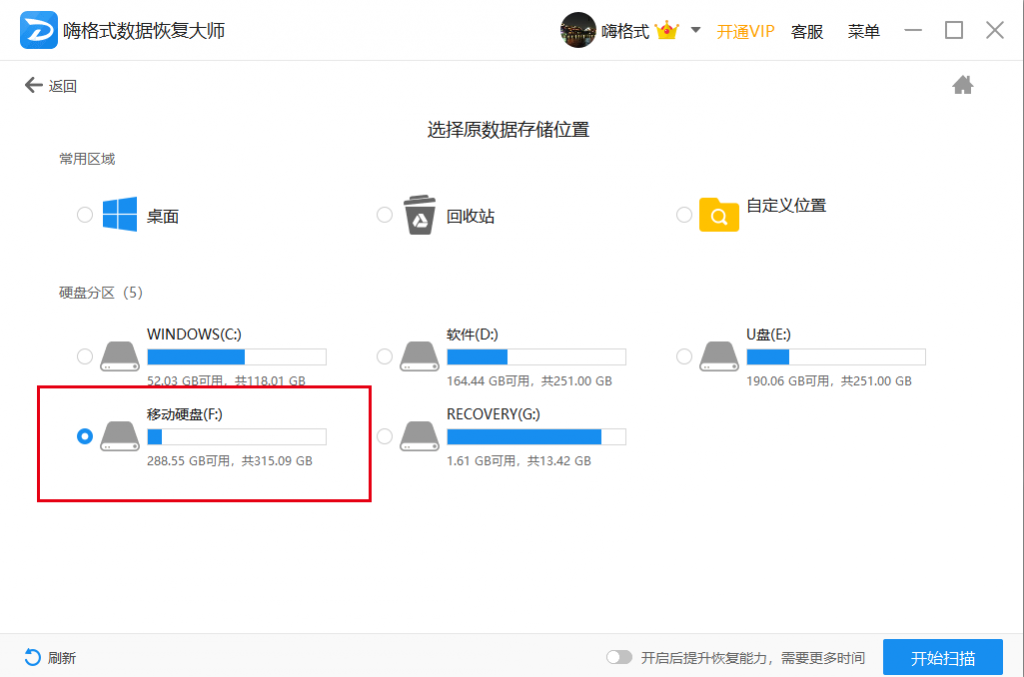
Task: Click the WINDOWS(C:) drive icon
Action: (x=120, y=356)
